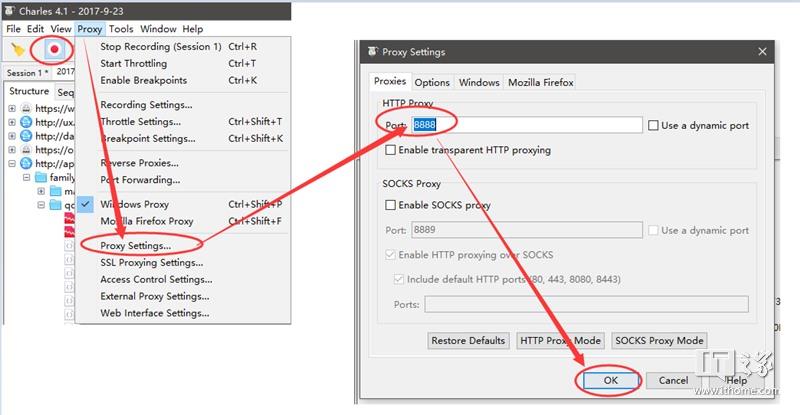Image resolution: width=800 pixels, height=415 pixels.
Task: Enable transparent HTTP proxying checkbox
Action: pyautogui.click(x=390, y=150)
